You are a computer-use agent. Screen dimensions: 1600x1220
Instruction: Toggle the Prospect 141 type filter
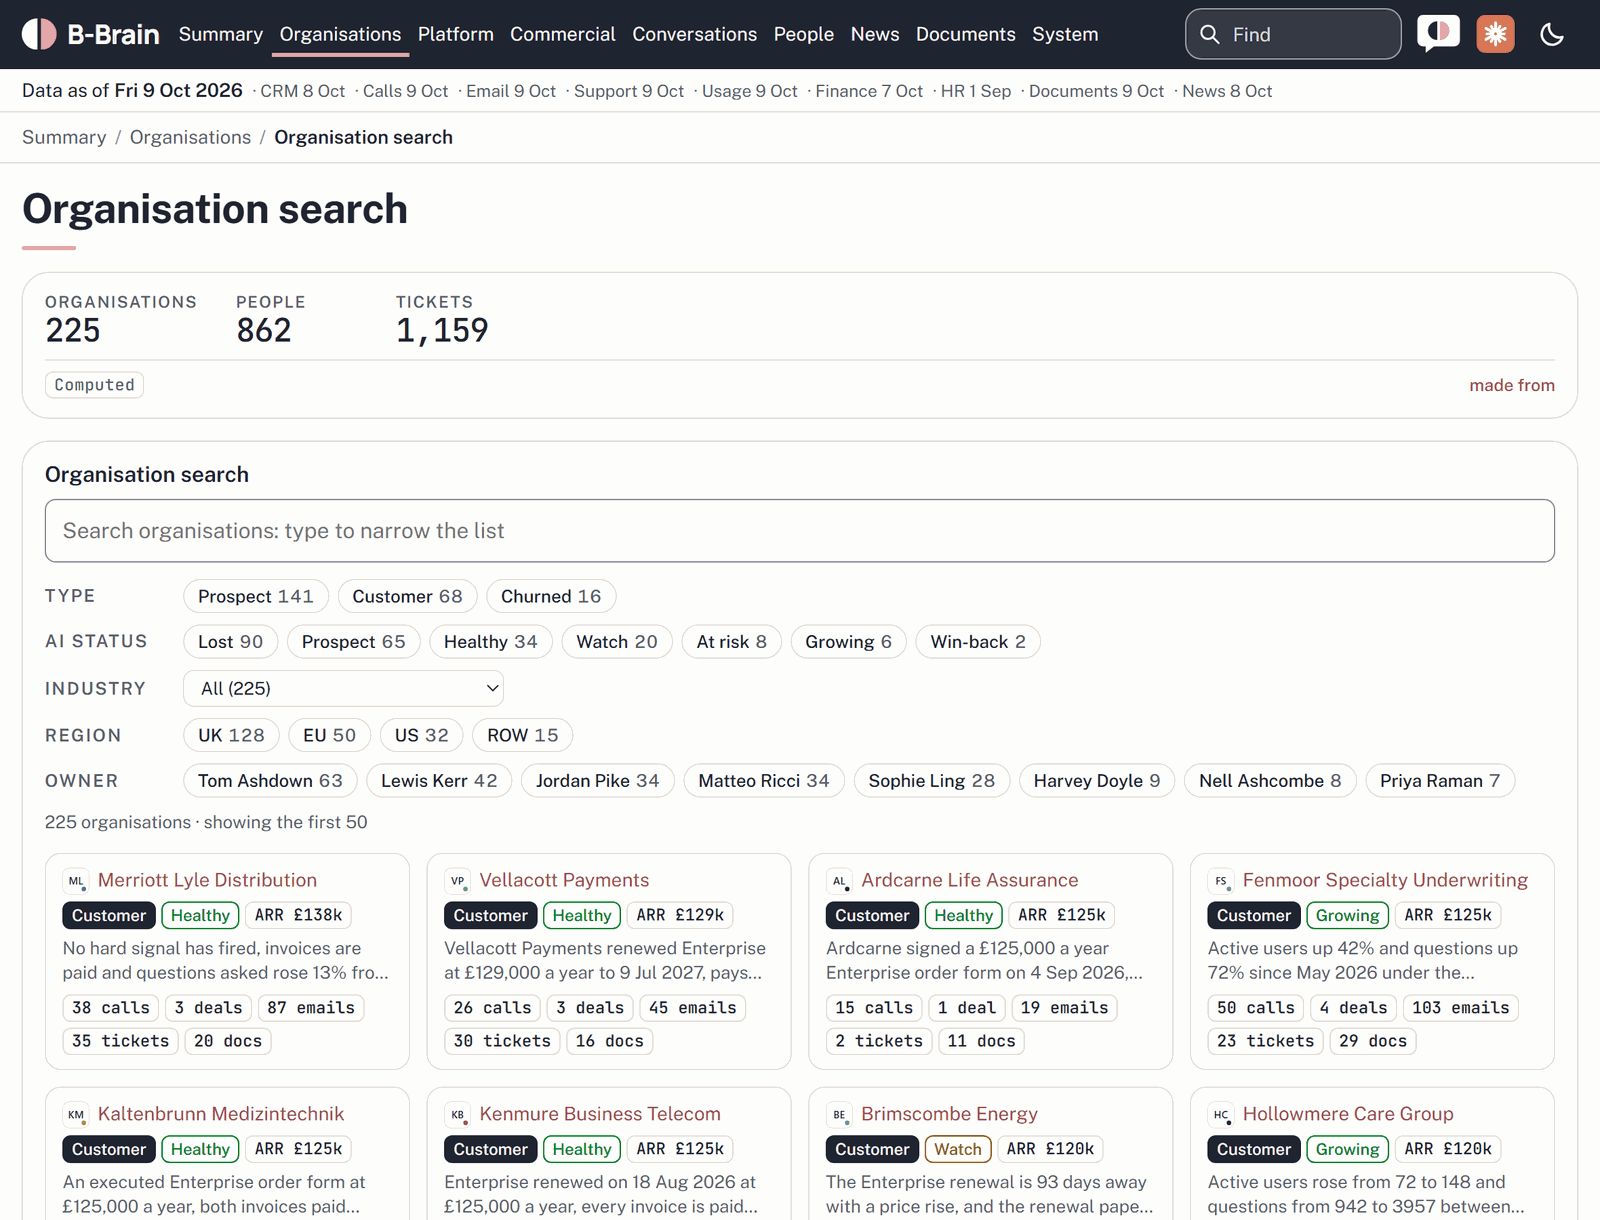click(256, 596)
